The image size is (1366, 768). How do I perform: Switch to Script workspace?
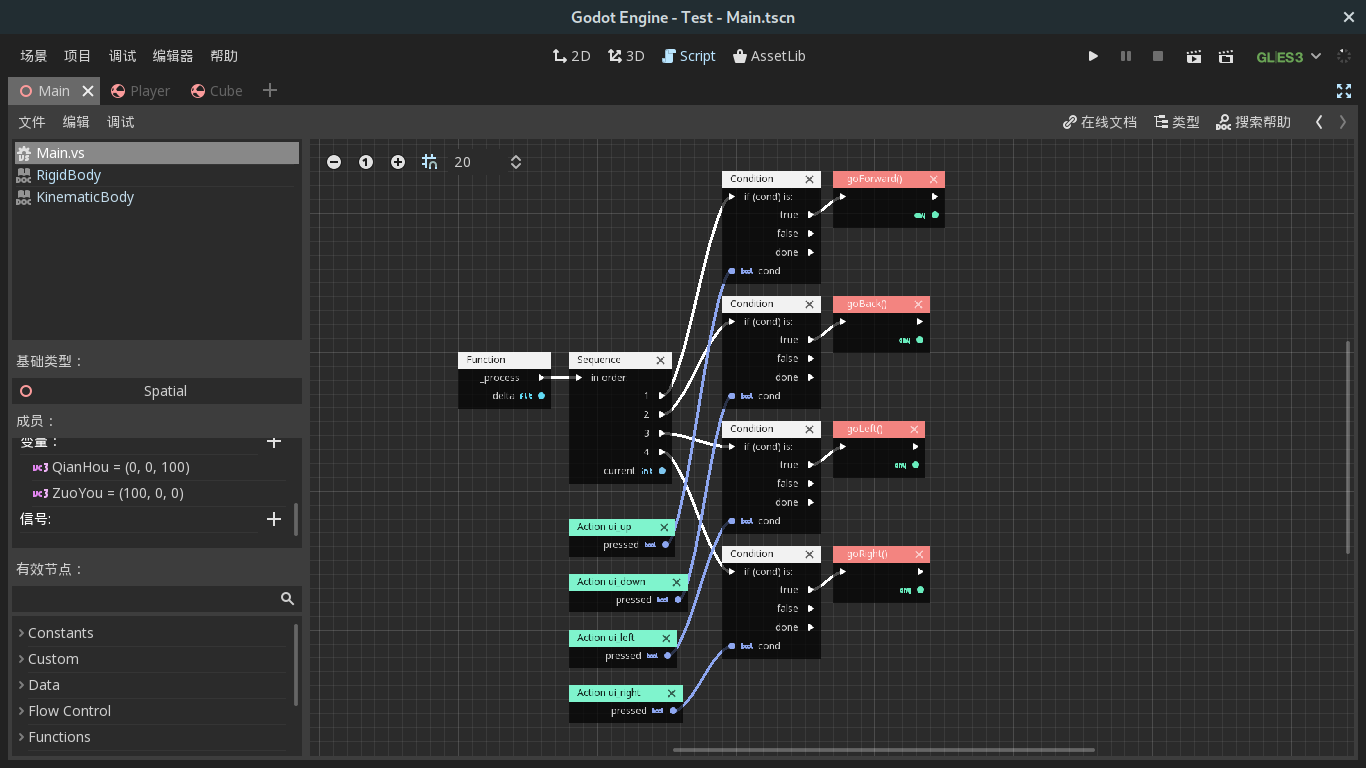[x=689, y=56]
